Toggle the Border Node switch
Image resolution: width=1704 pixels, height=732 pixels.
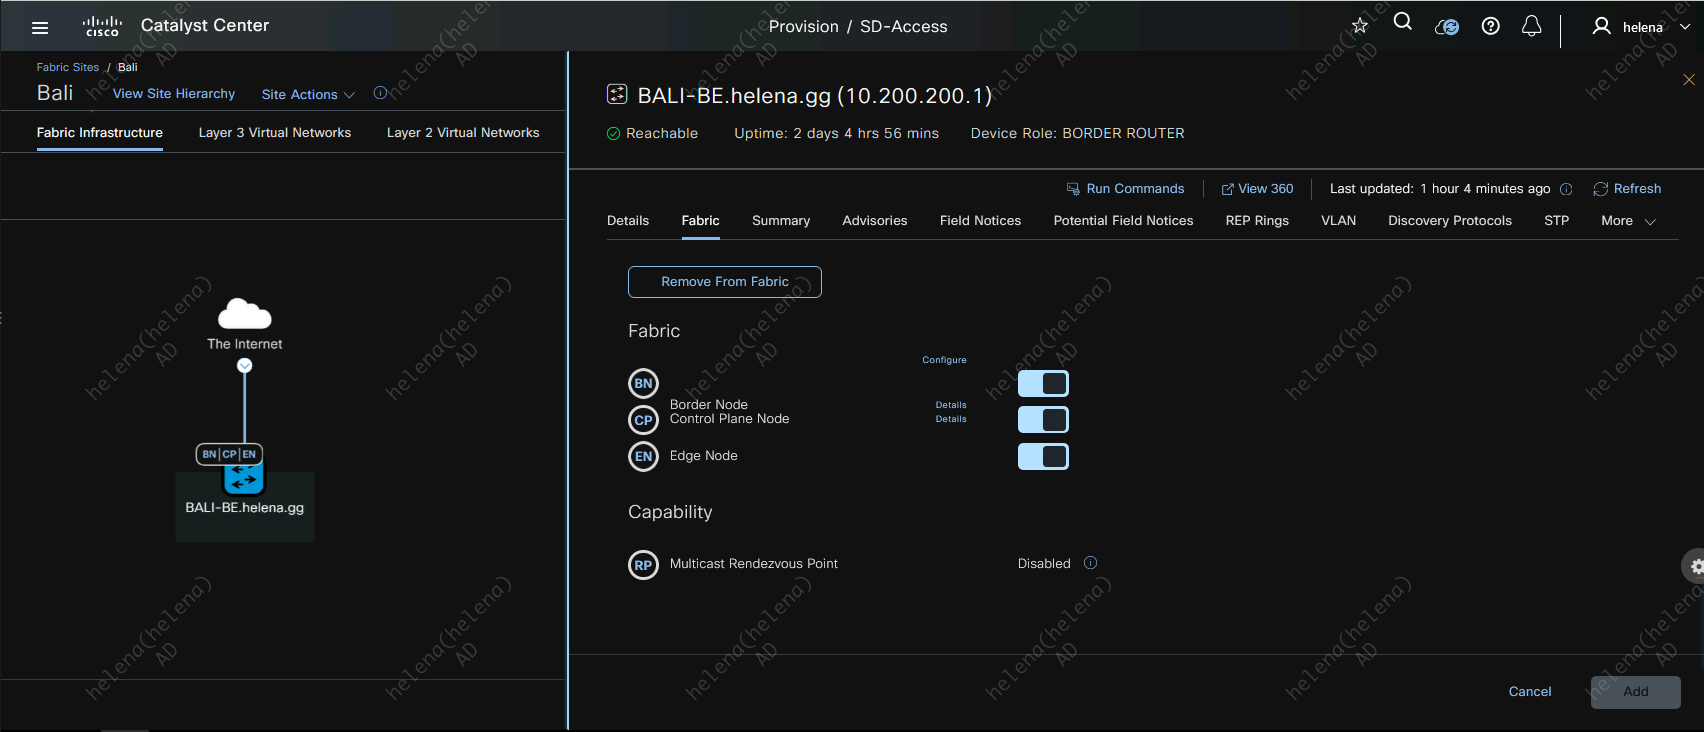(x=1043, y=384)
